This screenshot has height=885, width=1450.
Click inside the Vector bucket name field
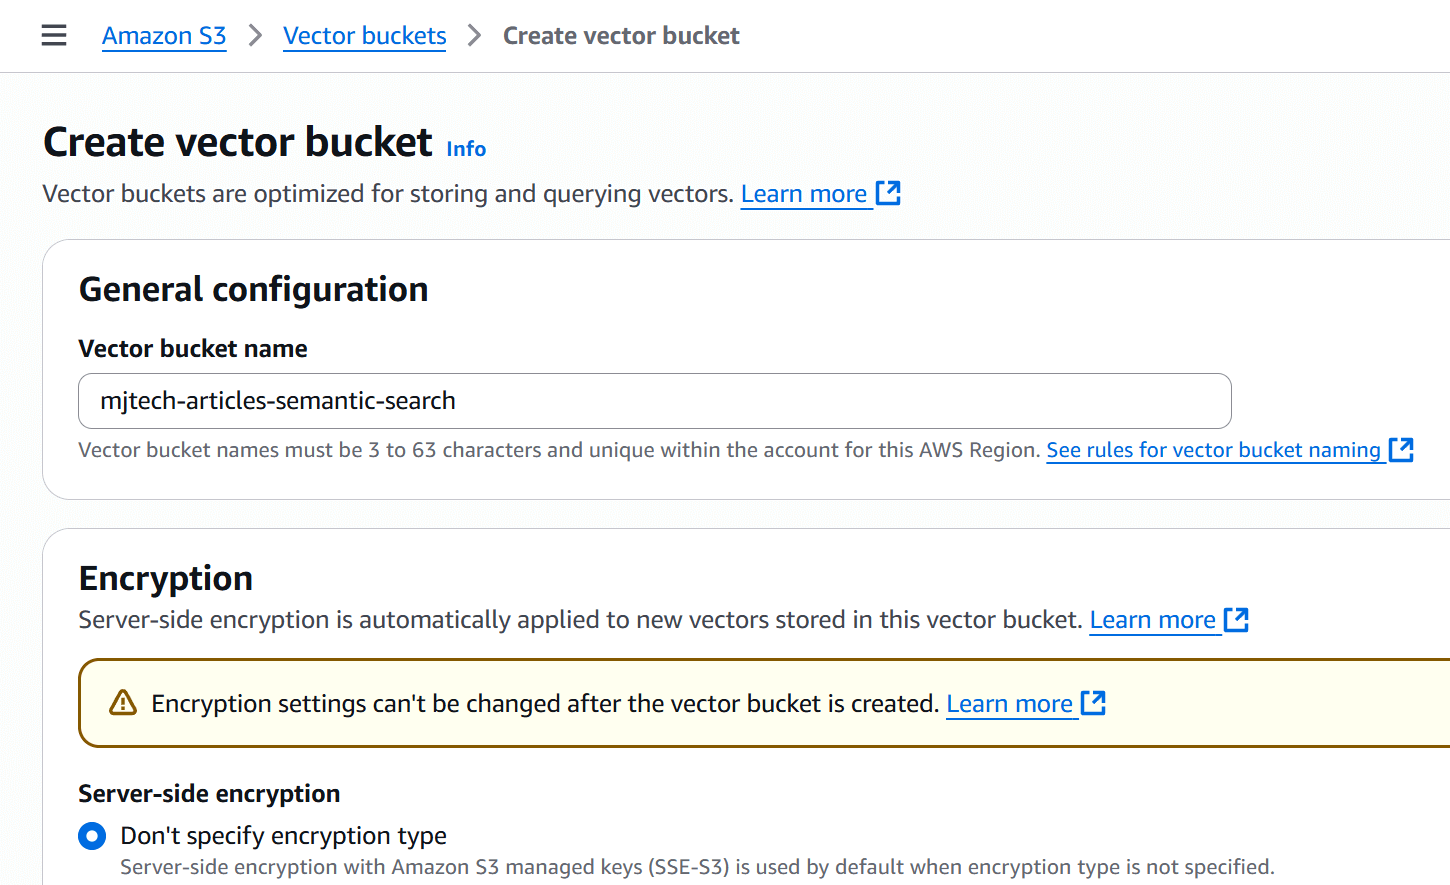[654, 400]
